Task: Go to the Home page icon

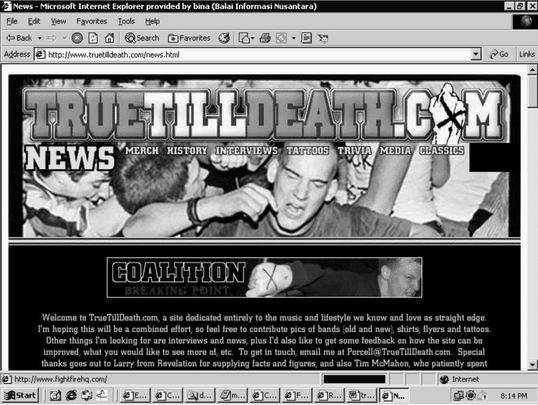Action: tap(109, 38)
